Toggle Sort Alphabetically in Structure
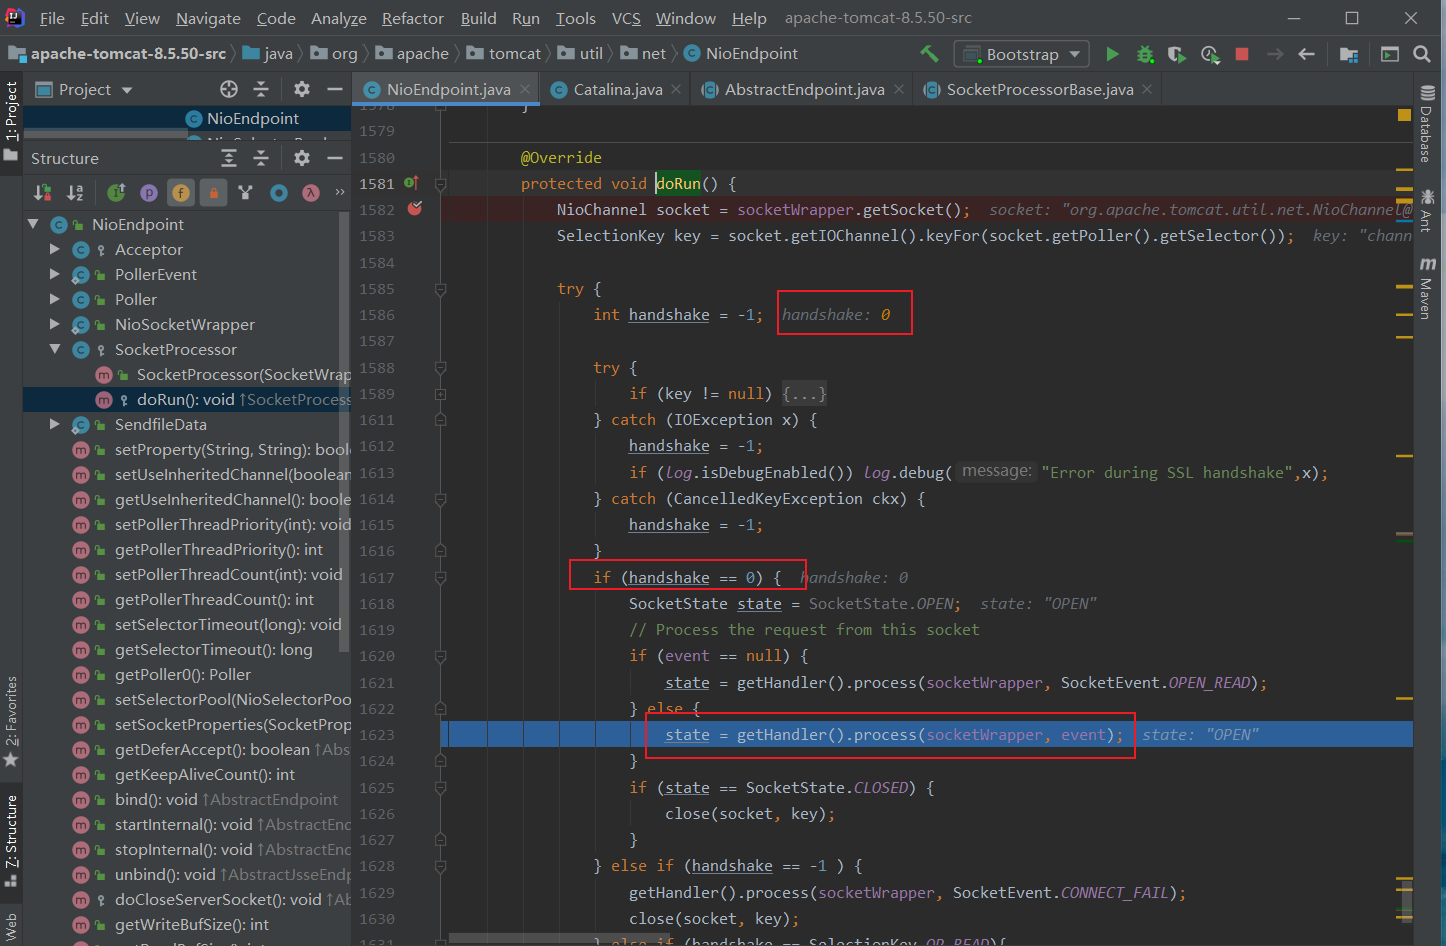This screenshot has width=1446, height=946. [x=75, y=192]
